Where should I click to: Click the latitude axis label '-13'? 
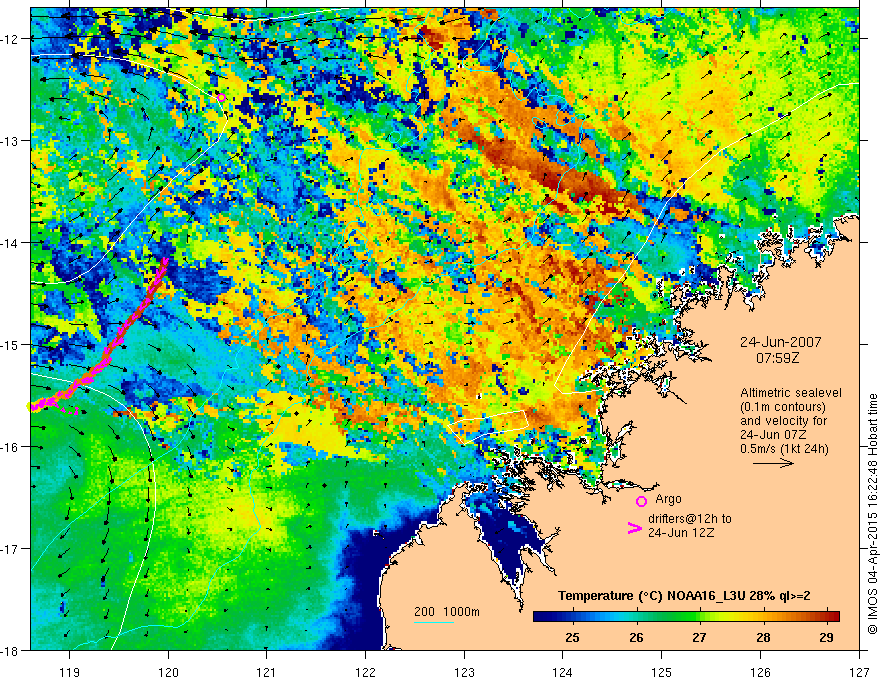[x=10, y=141]
